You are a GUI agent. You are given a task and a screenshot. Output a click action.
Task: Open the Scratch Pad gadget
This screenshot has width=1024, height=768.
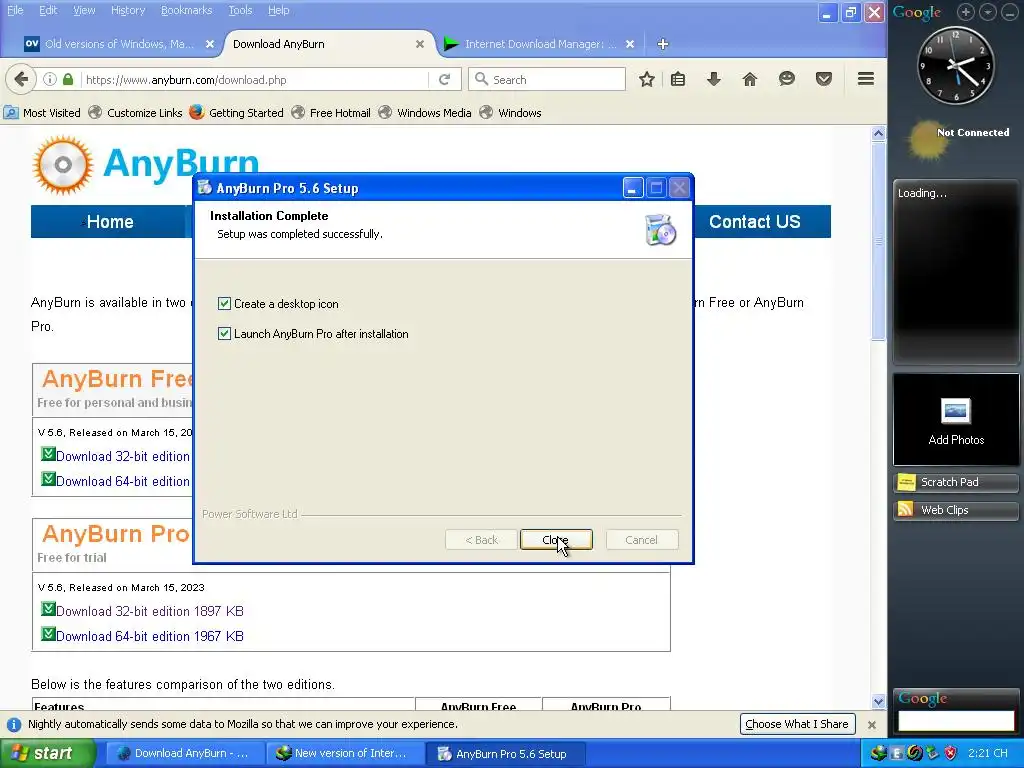point(956,482)
